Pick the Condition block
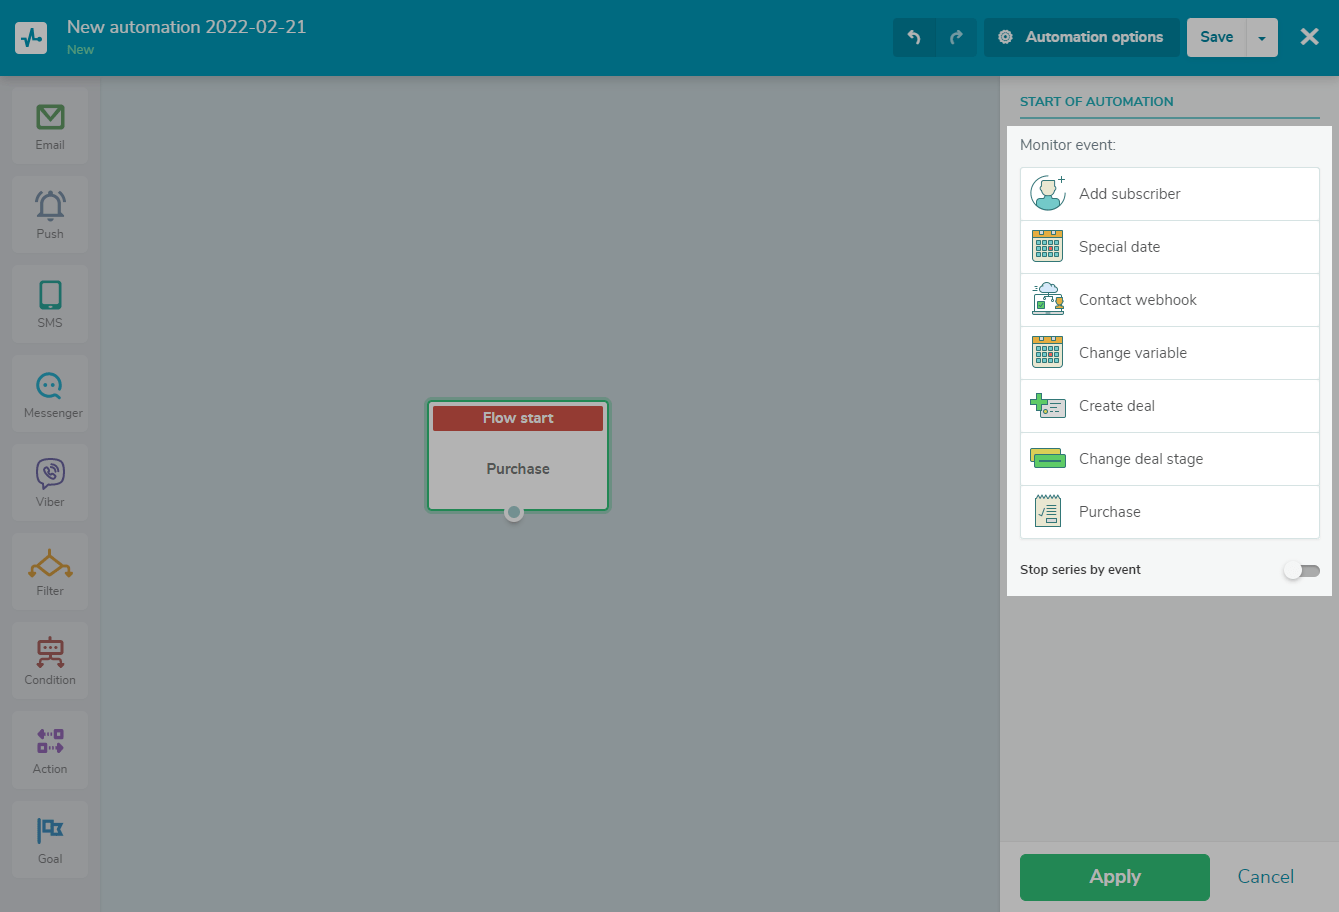 pos(49,659)
